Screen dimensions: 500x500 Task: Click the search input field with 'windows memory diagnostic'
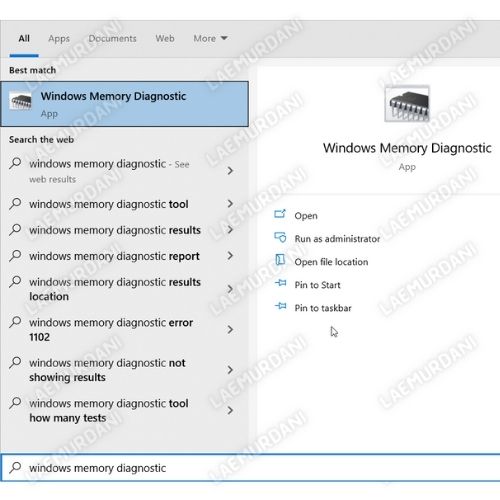(250, 468)
